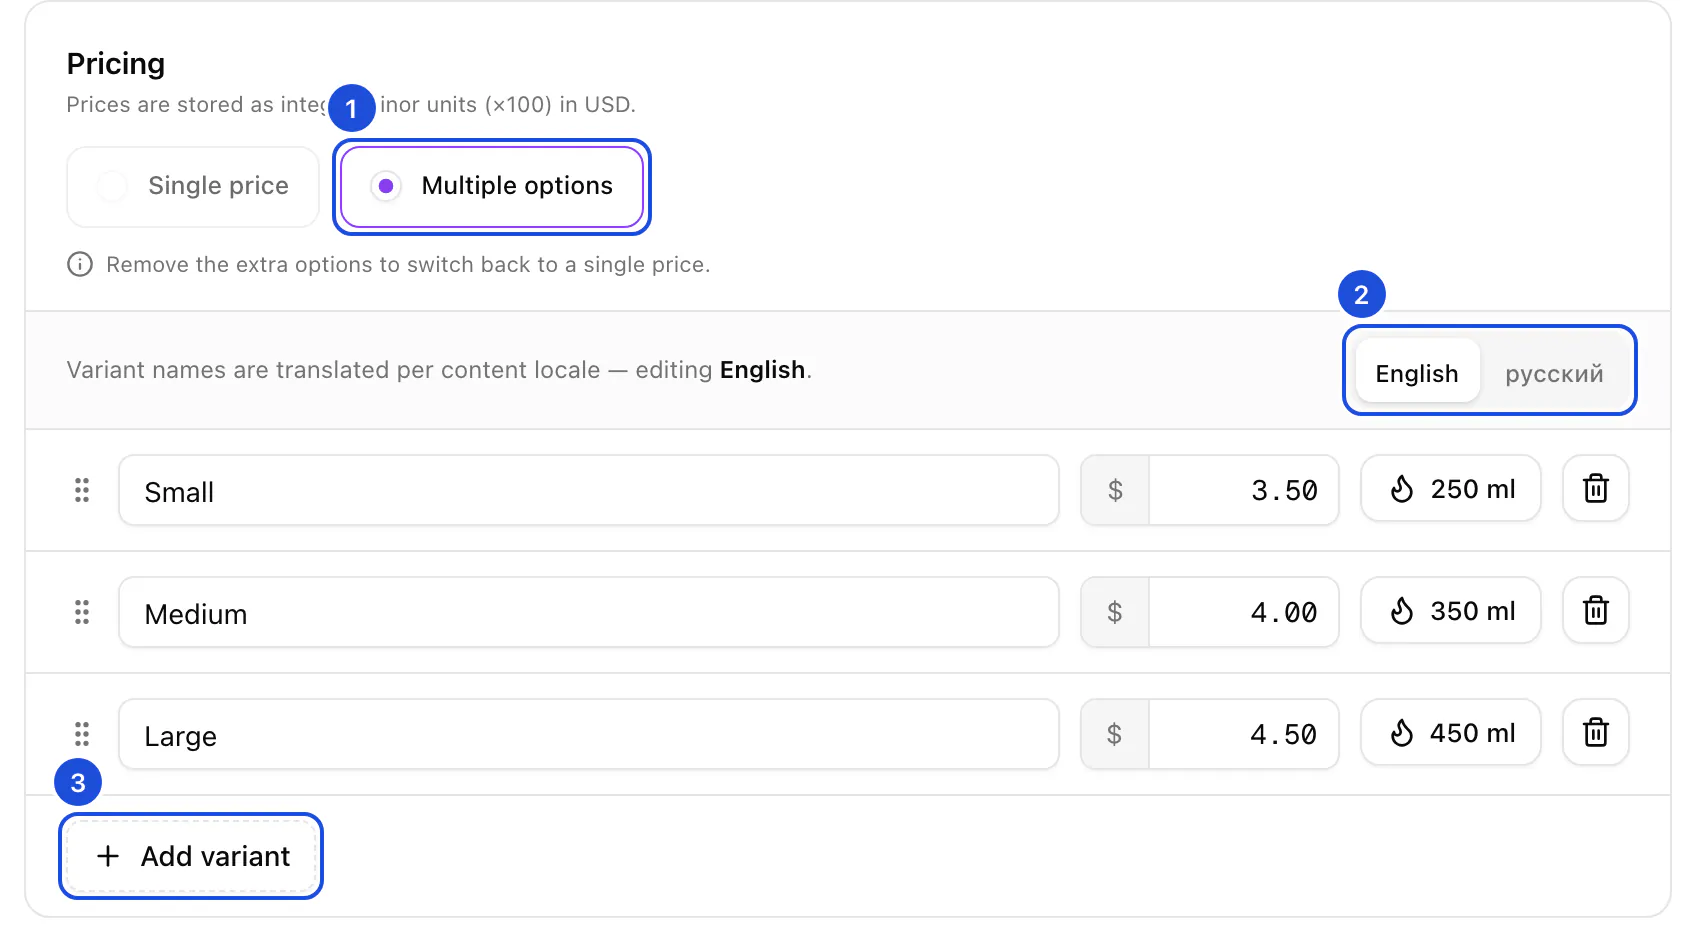The image size is (1696, 942).
Task: Select the Single price radio option
Action: (193, 186)
